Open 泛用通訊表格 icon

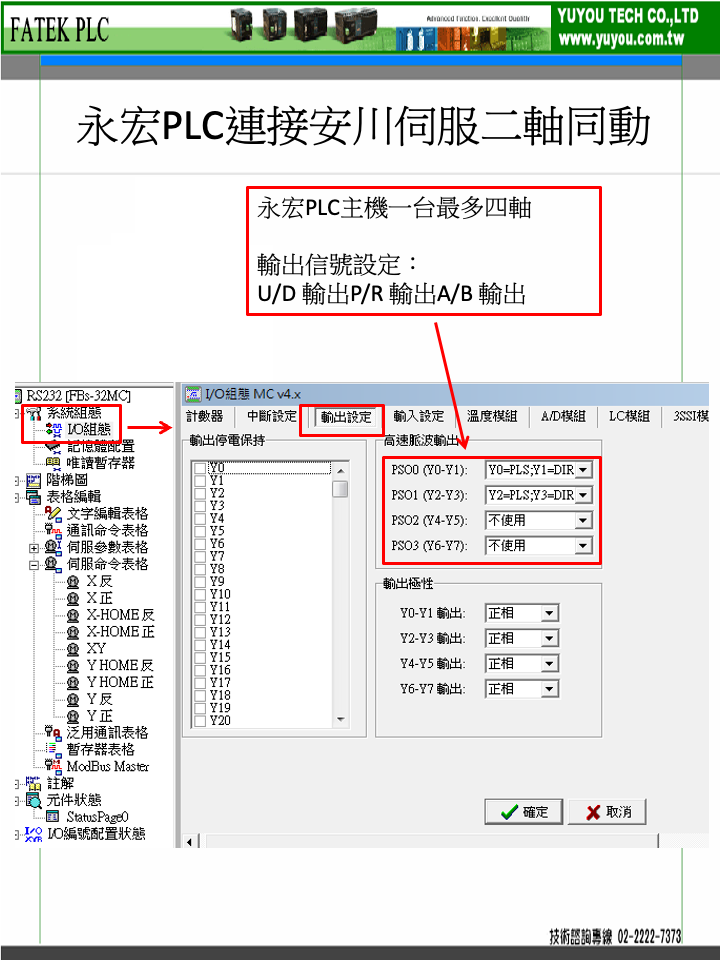pyautogui.click(x=54, y=732)
